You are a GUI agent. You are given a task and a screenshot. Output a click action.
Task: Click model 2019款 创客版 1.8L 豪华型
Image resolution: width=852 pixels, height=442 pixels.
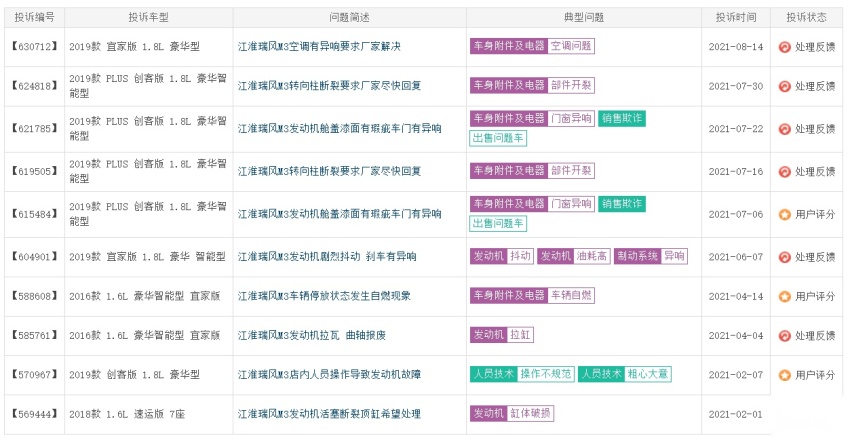(x=134, y=375)
